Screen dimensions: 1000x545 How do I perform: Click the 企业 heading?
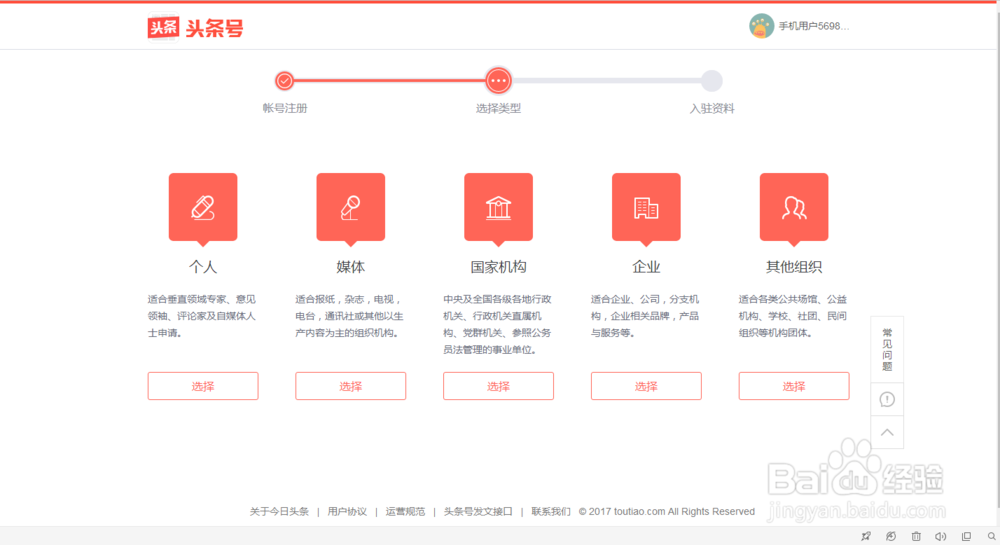(x=646, y=267)
